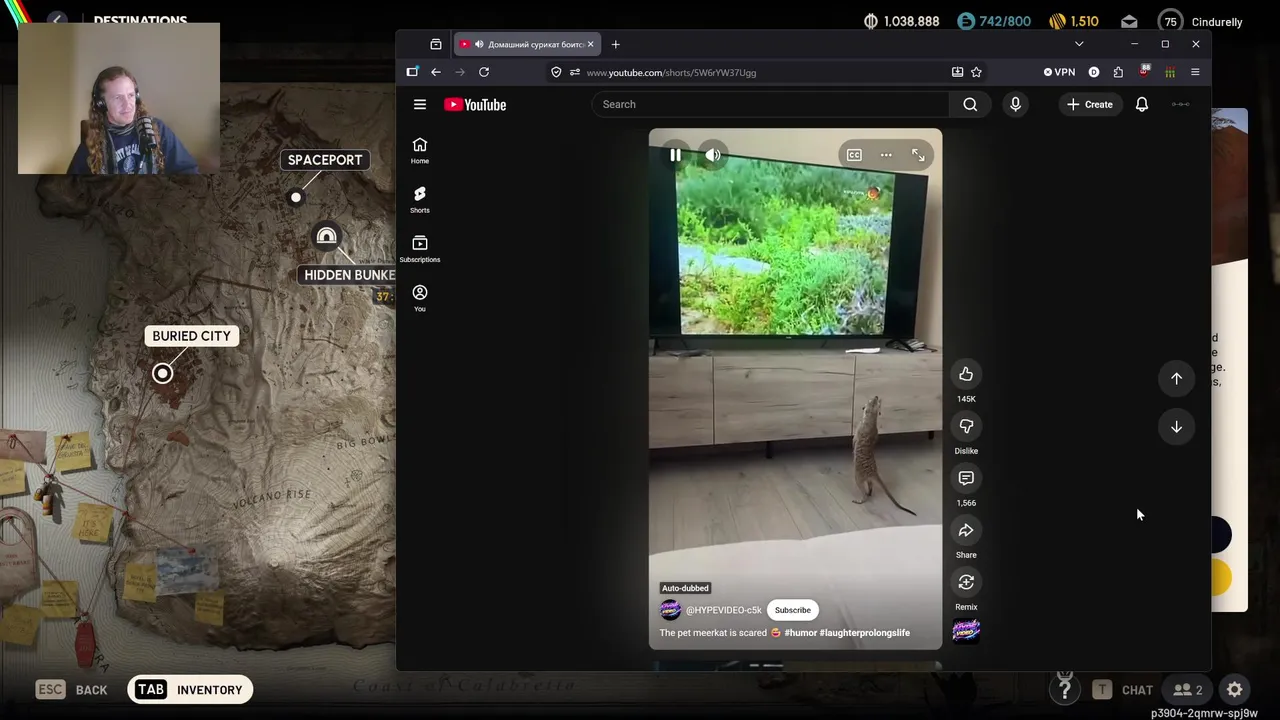Open the @HYPEVIDEO-c5k channel link

[x=723, y=610]
